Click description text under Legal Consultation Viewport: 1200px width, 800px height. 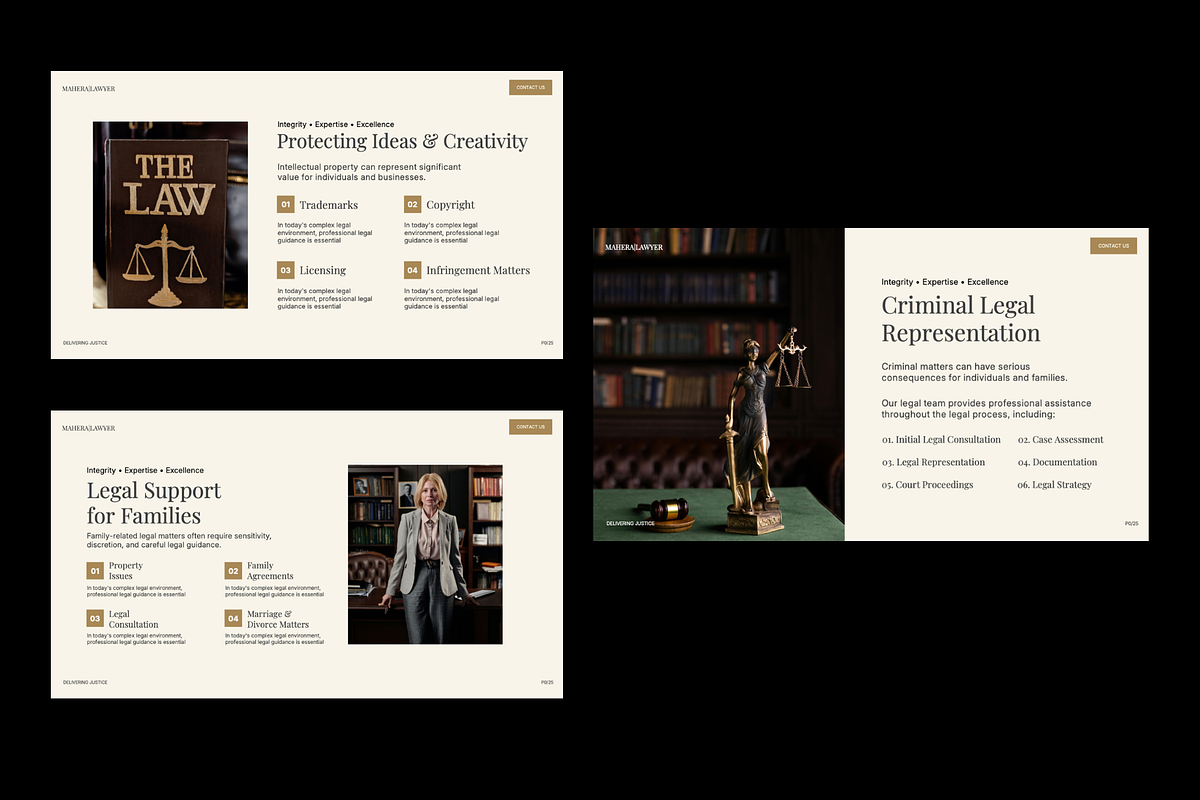[x=136, y=639]
